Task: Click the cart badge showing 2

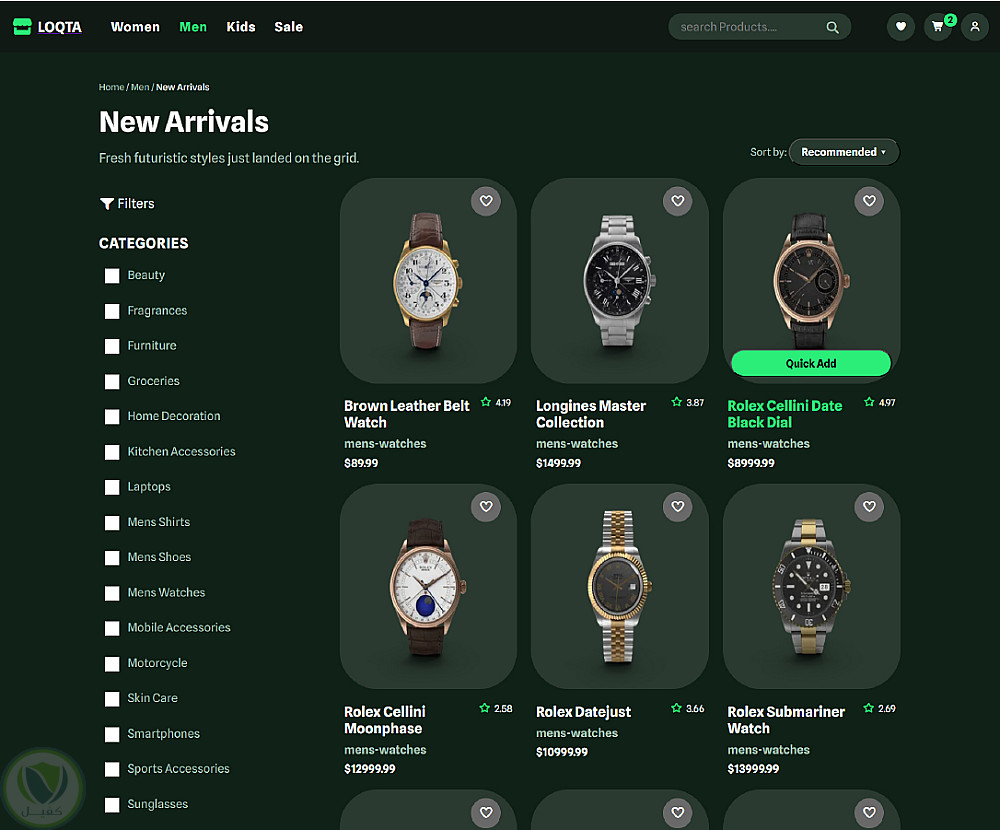Action: coord(950,20)
